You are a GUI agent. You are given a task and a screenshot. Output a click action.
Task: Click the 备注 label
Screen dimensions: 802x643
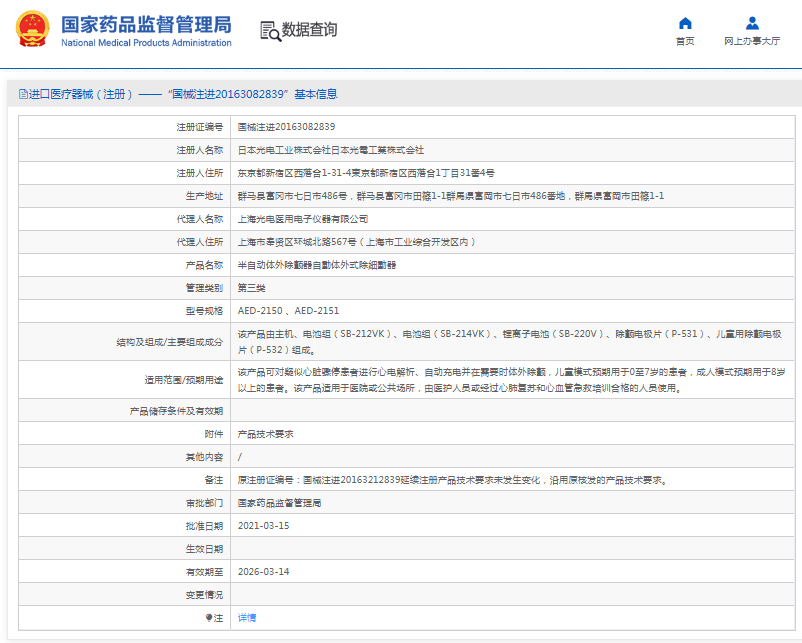[214, 480]
